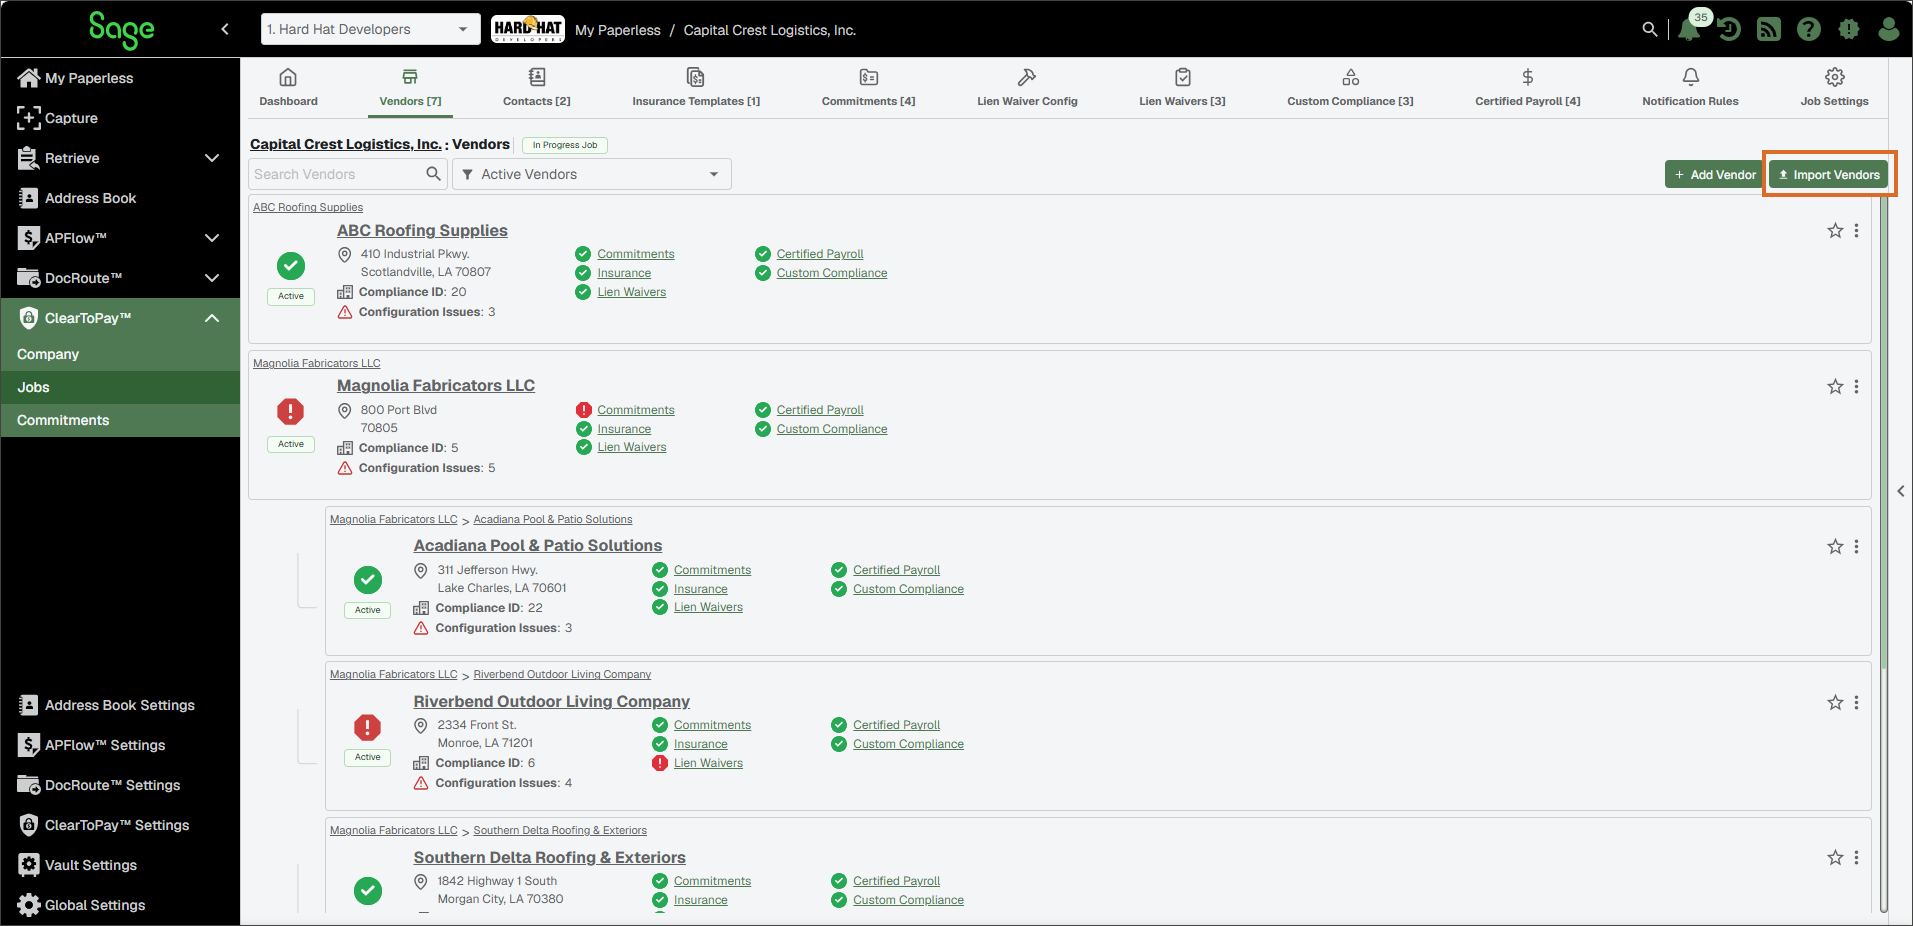Switch to the Dashboard tab
Viewport: 1913px width, 926px height.
pyautogui.click(x=288, y=87)
